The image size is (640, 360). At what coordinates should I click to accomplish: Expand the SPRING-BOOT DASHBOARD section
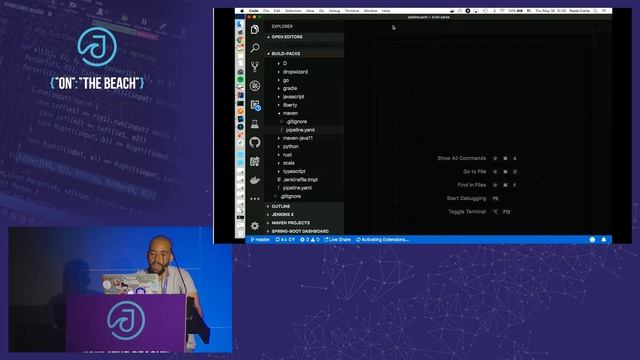pos(305,231)
